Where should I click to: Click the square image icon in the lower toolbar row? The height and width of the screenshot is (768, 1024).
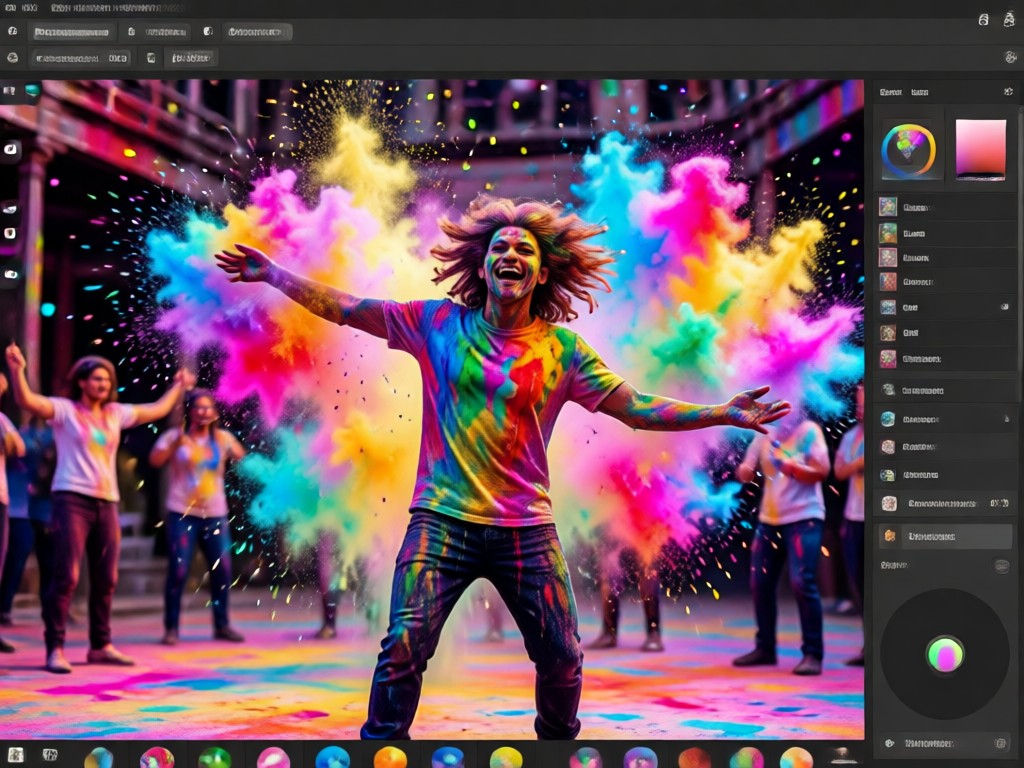coord(151,58)
